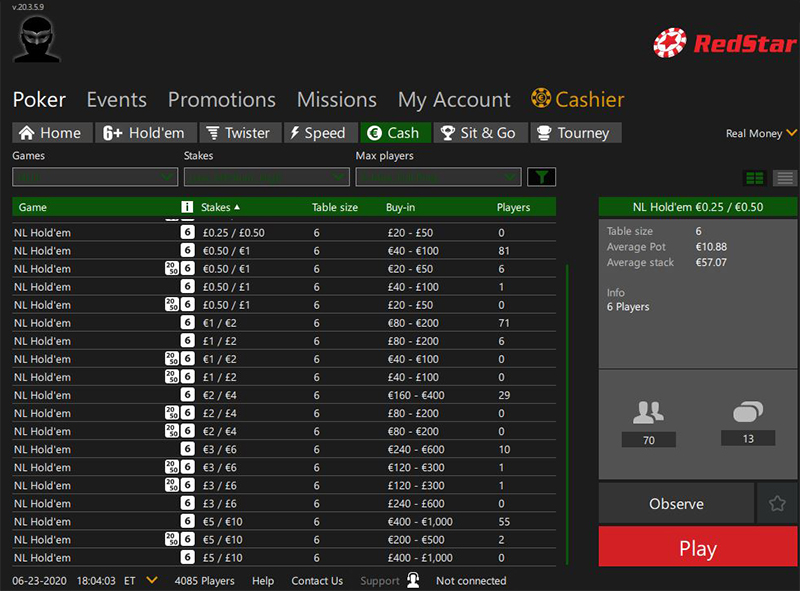Open the 6+ Hold'em tab

(x=146, y=133)
